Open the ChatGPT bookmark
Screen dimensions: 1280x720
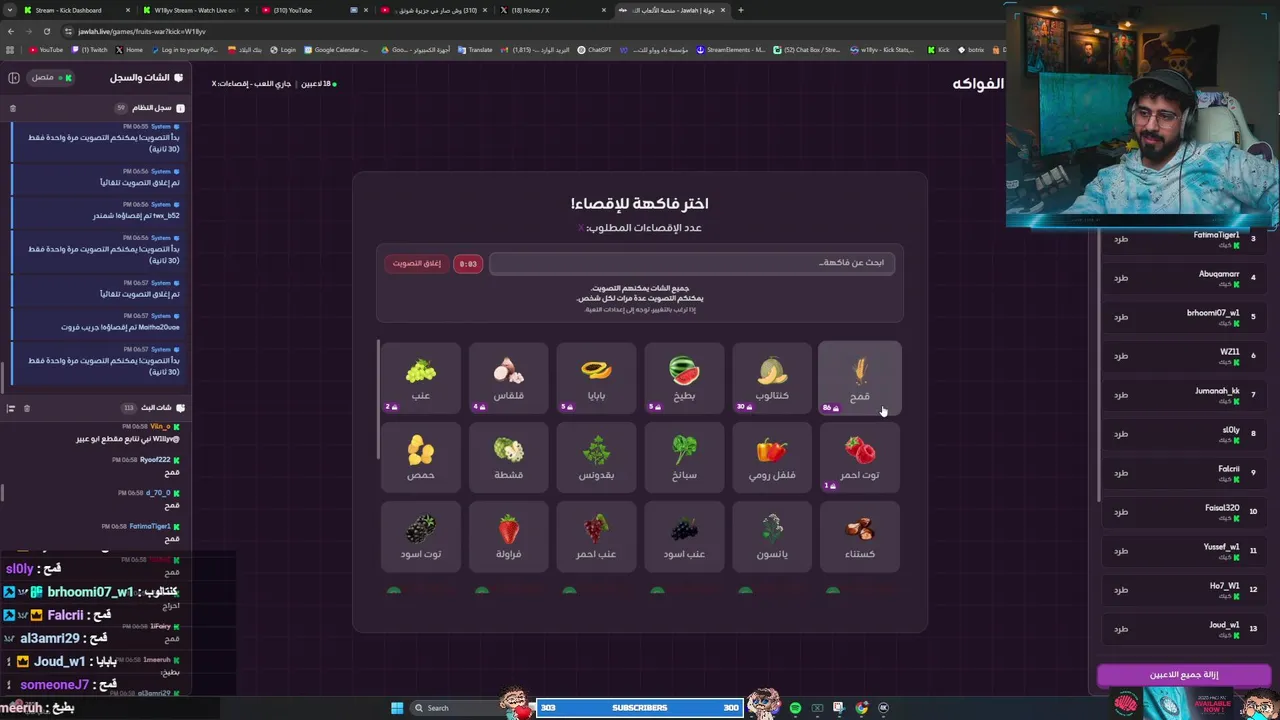(x=595, y=50)
